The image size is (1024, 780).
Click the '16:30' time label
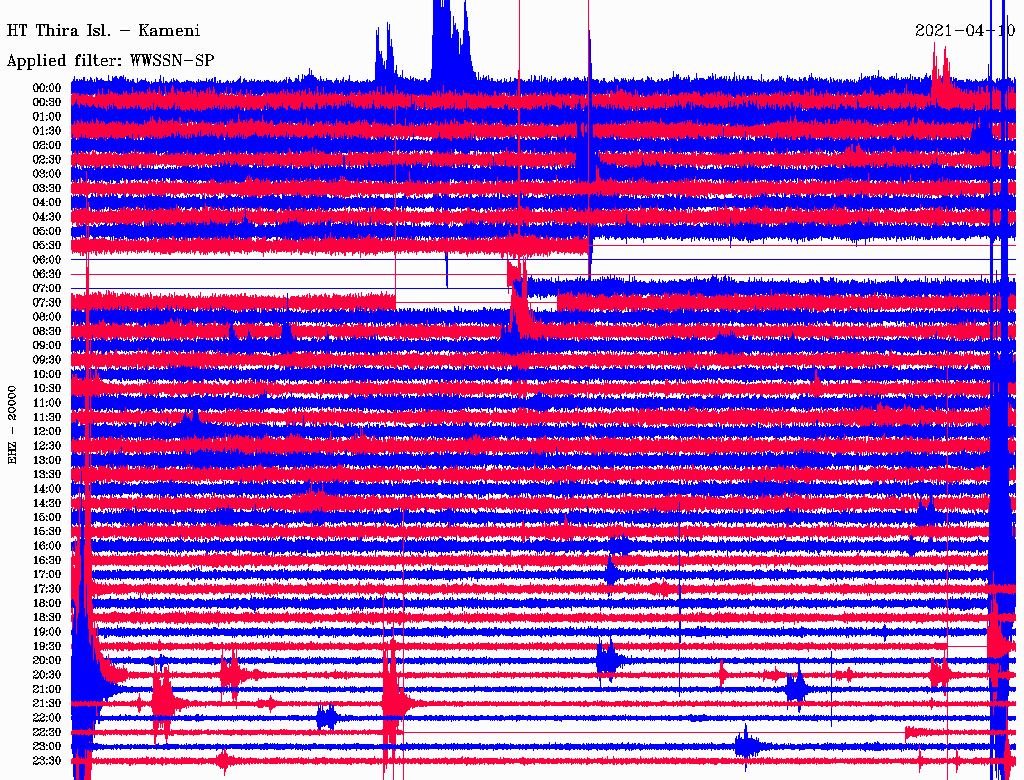(x=47, y=561)
